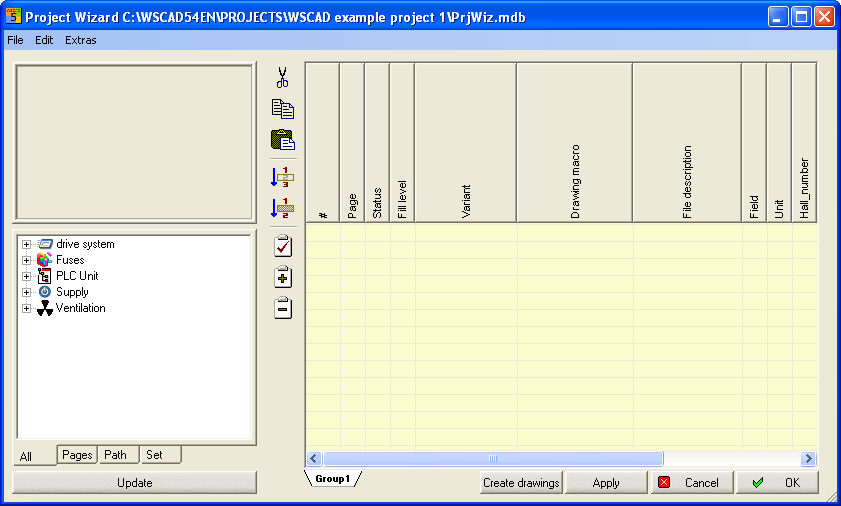The width and height of the screenshot is (841, 506).
Task: Click the Update button
Action: pos(135,482)
